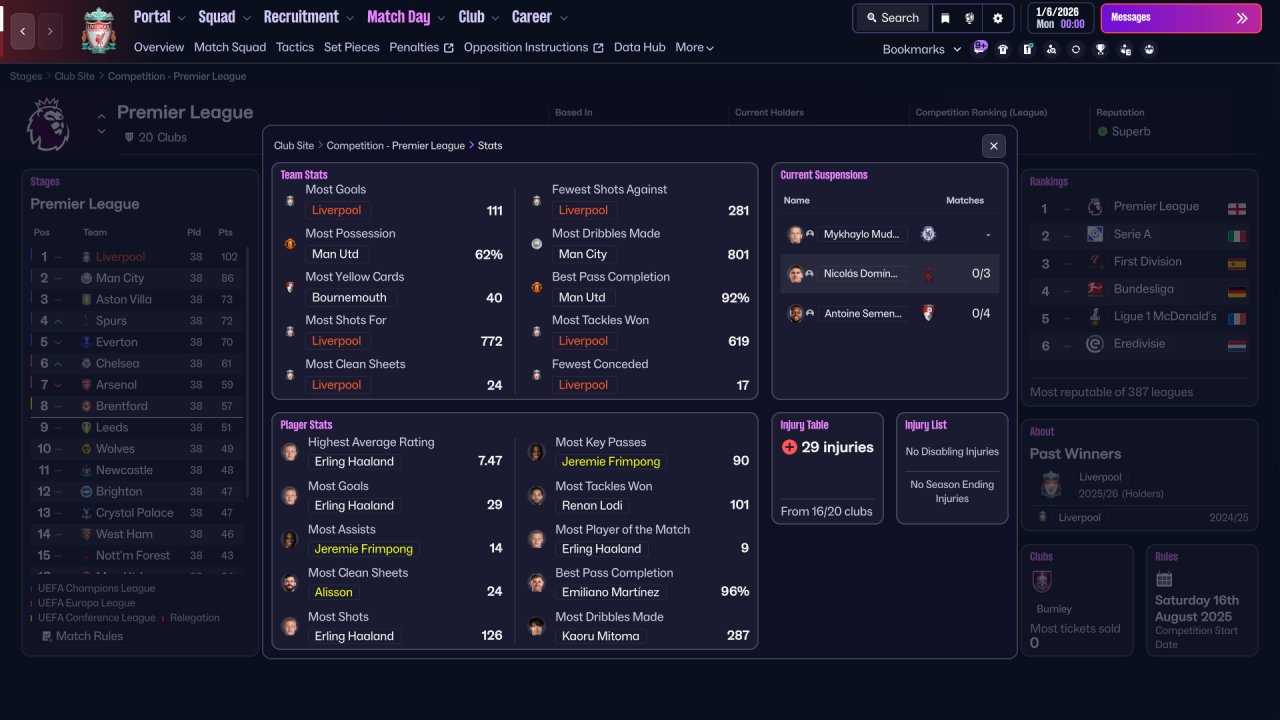This screenshot has height=720, width=1280.
Task: Click the circular refresh bookmark shortcut icon
Action: 1076,49
